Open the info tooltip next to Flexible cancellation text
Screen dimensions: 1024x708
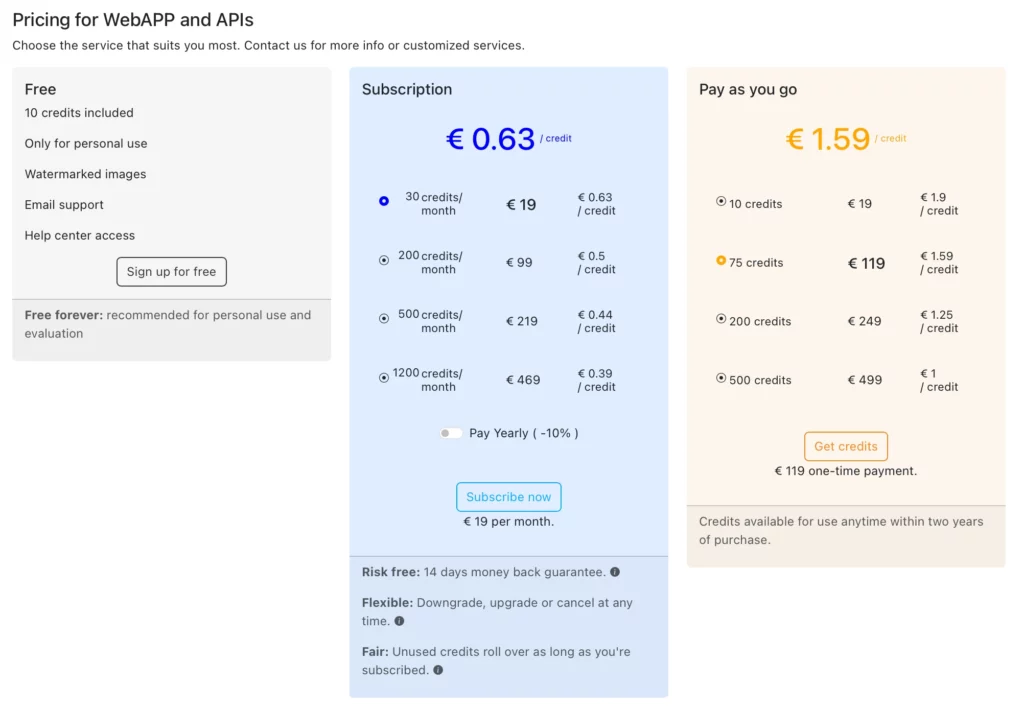click(x=399, y=621)
